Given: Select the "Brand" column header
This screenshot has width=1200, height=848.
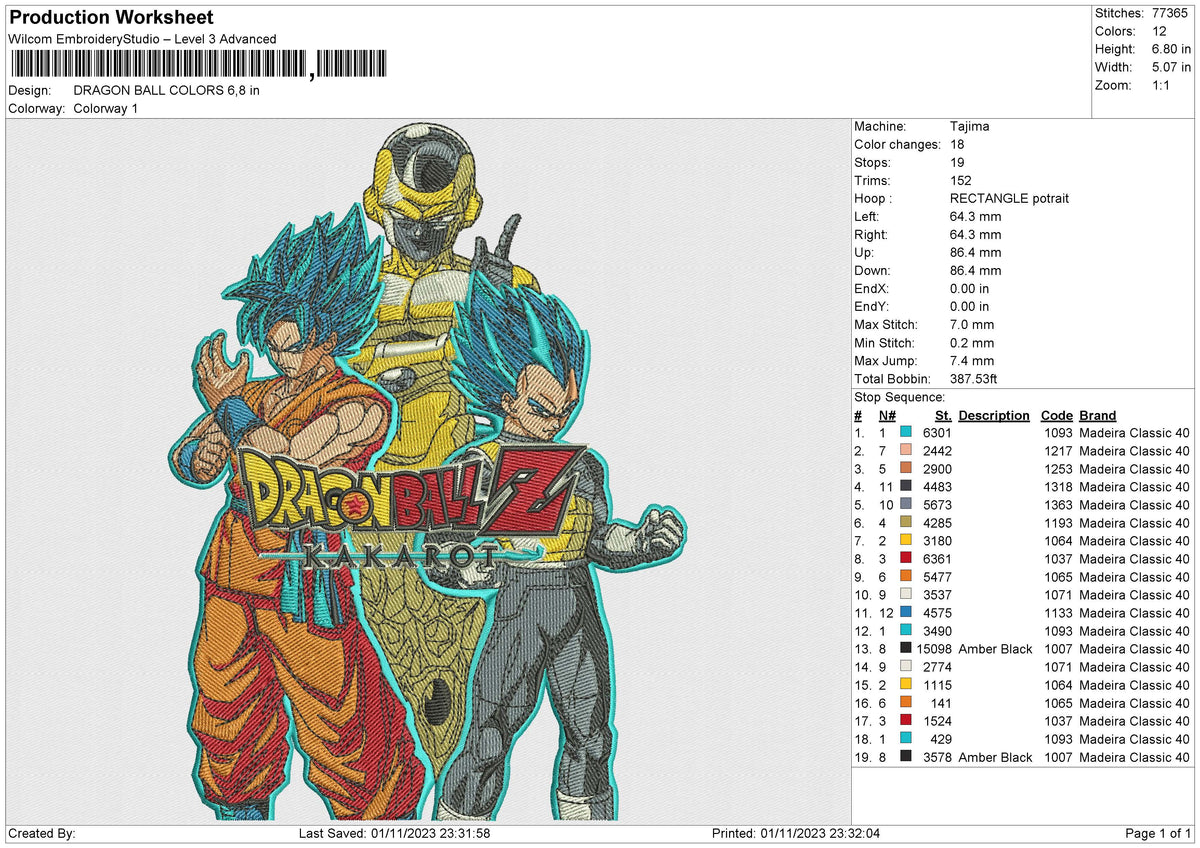Looking at the screenshot, I should (1098, 415).
